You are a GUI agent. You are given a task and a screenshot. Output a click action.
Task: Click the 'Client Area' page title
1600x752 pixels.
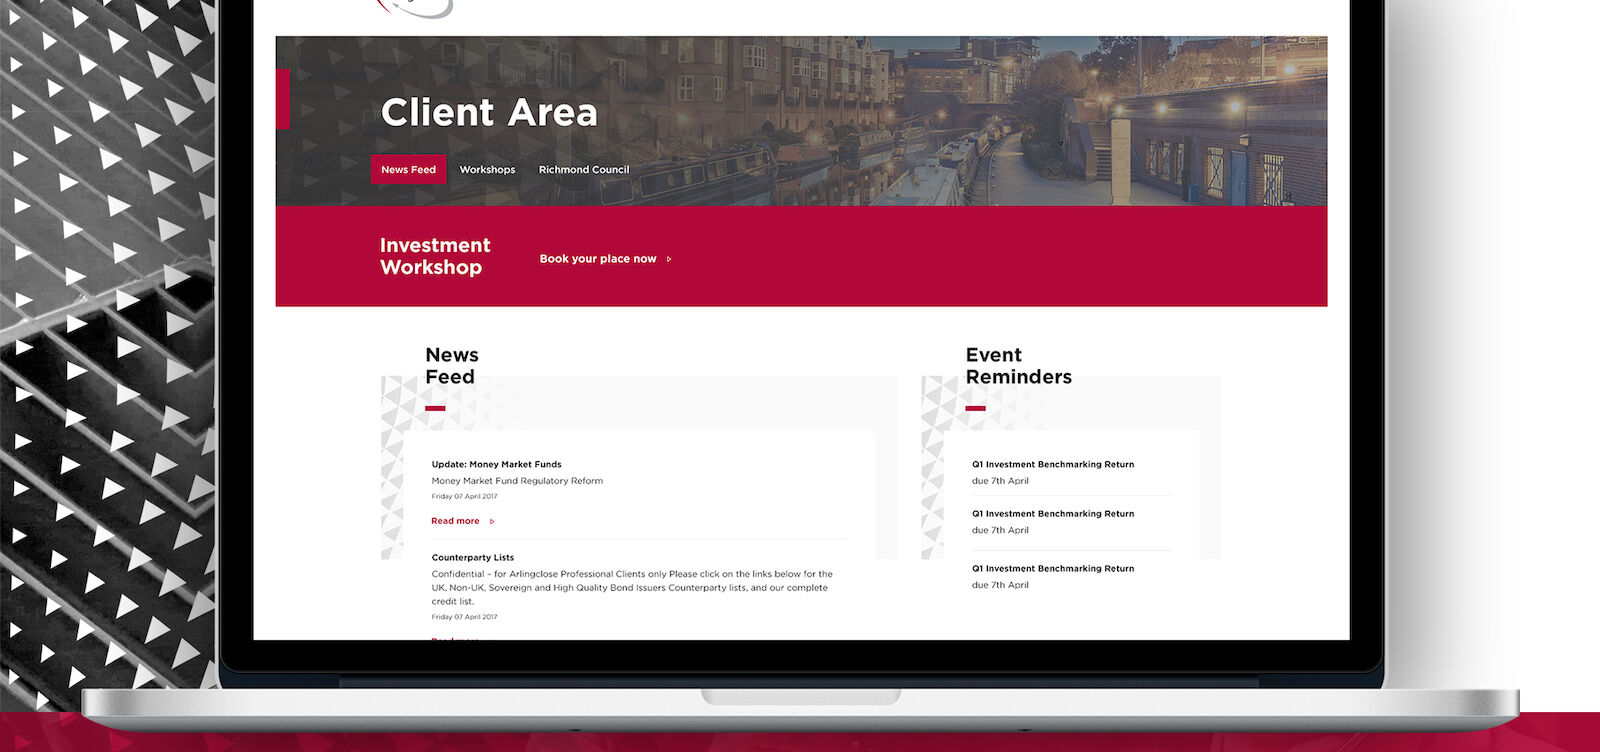pyautogui.click(x=489, y=113)
